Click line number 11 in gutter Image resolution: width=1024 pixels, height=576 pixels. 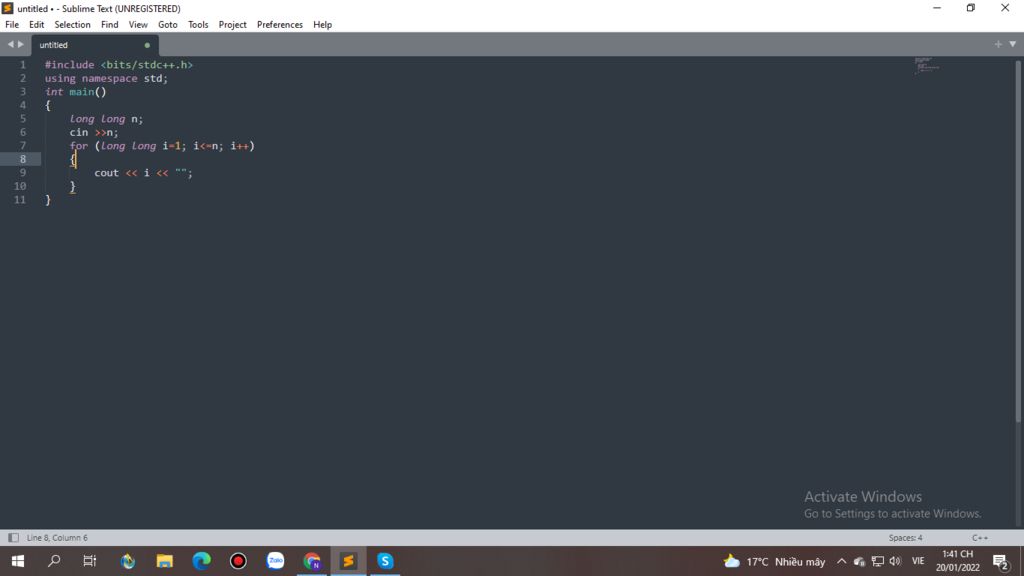pos(20,199)
